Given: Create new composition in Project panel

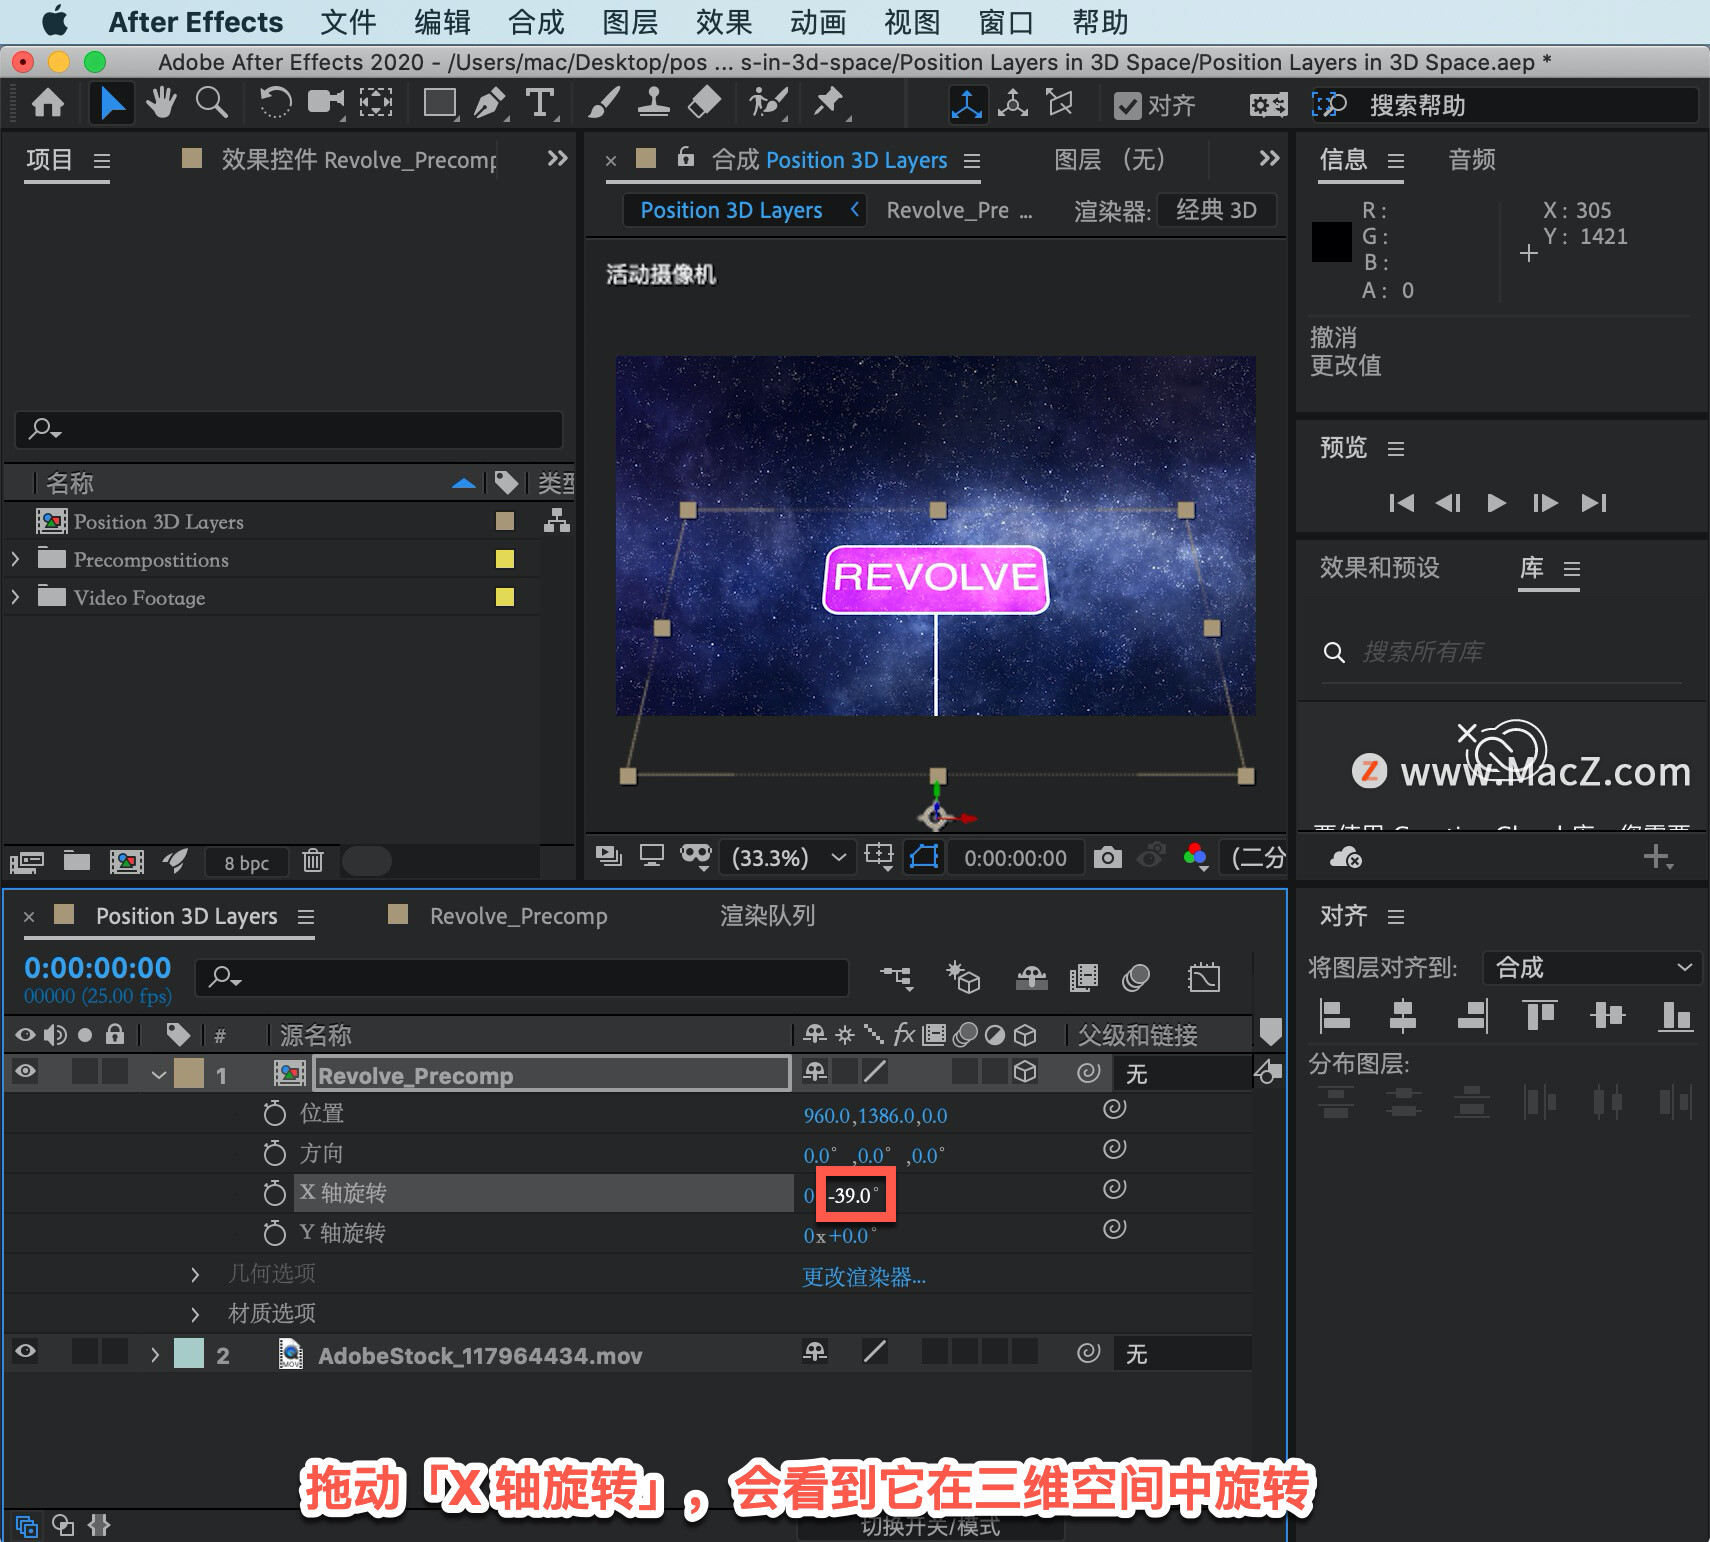Looking at the screenshot, I should pyautogui.click(x=127, y=861).
